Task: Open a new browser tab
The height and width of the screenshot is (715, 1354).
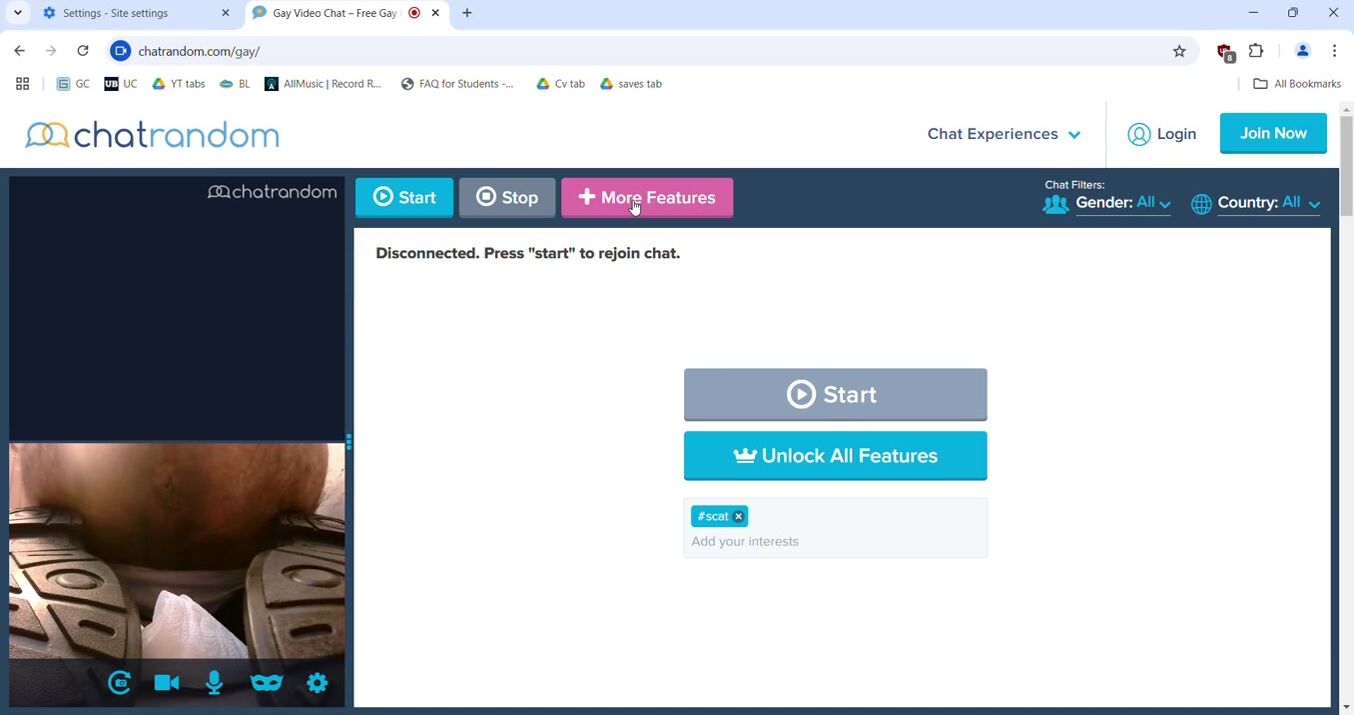Action: (467, 13)
